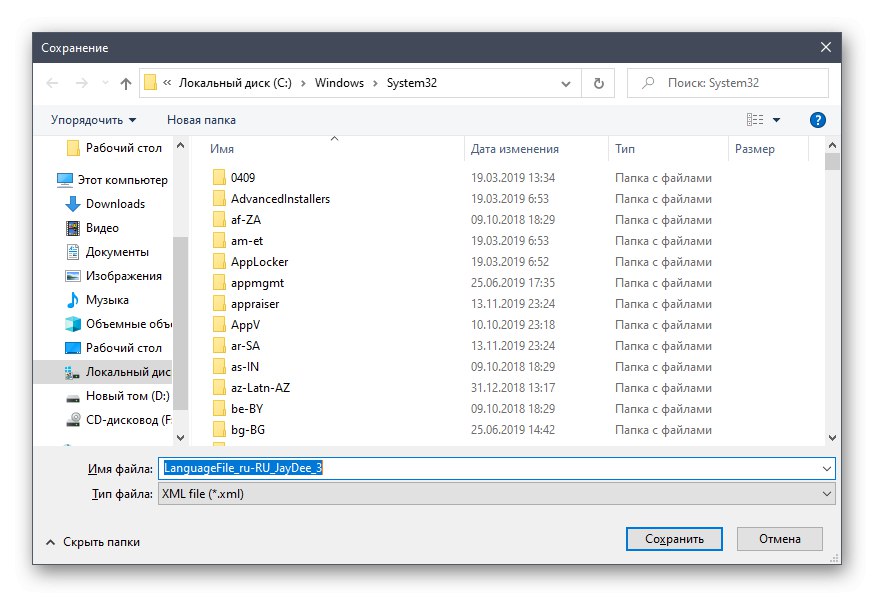Screen dimensions: 874x597
Task: Open recent locations dropdown arrow
Action: coord(105,83)
